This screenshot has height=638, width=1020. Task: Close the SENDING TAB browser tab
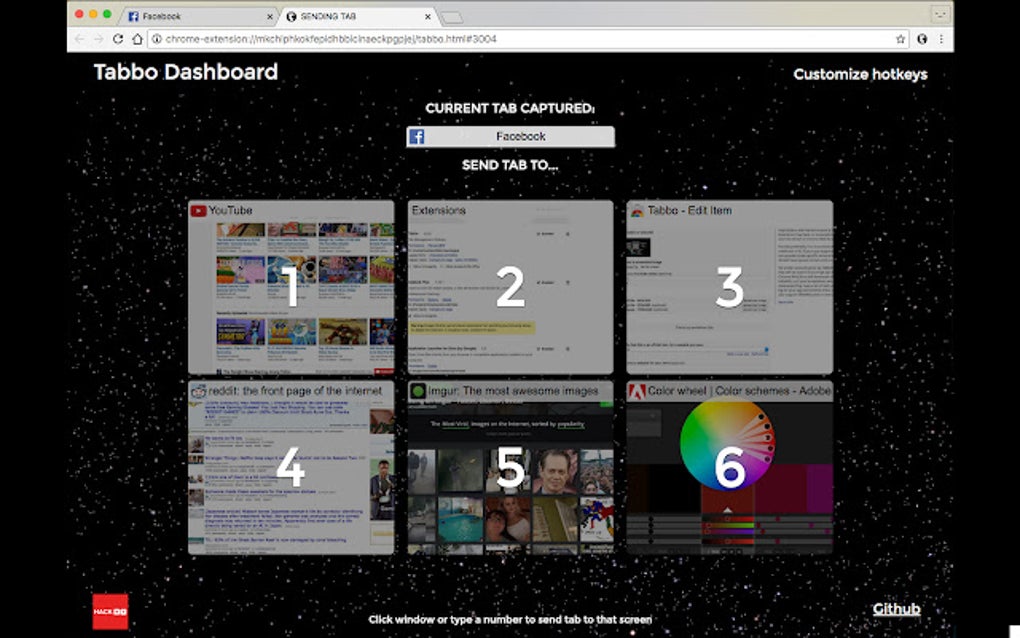427,16
